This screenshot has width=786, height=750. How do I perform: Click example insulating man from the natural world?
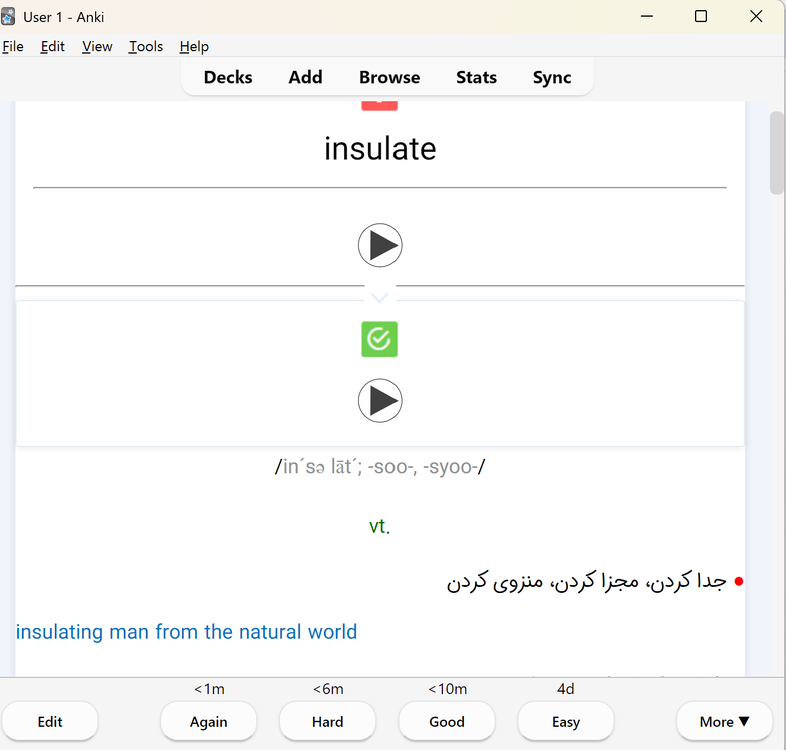(186, 632)
